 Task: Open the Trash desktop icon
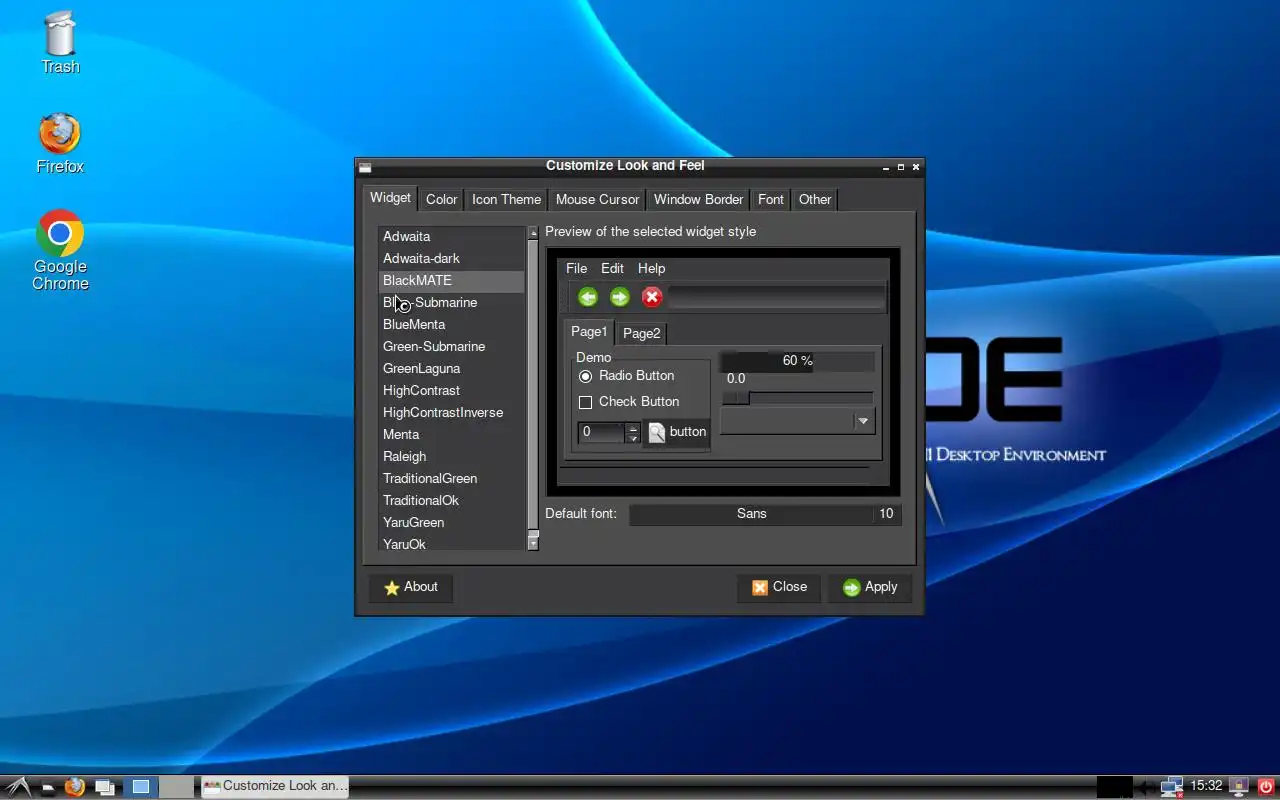tap(60, 42)
